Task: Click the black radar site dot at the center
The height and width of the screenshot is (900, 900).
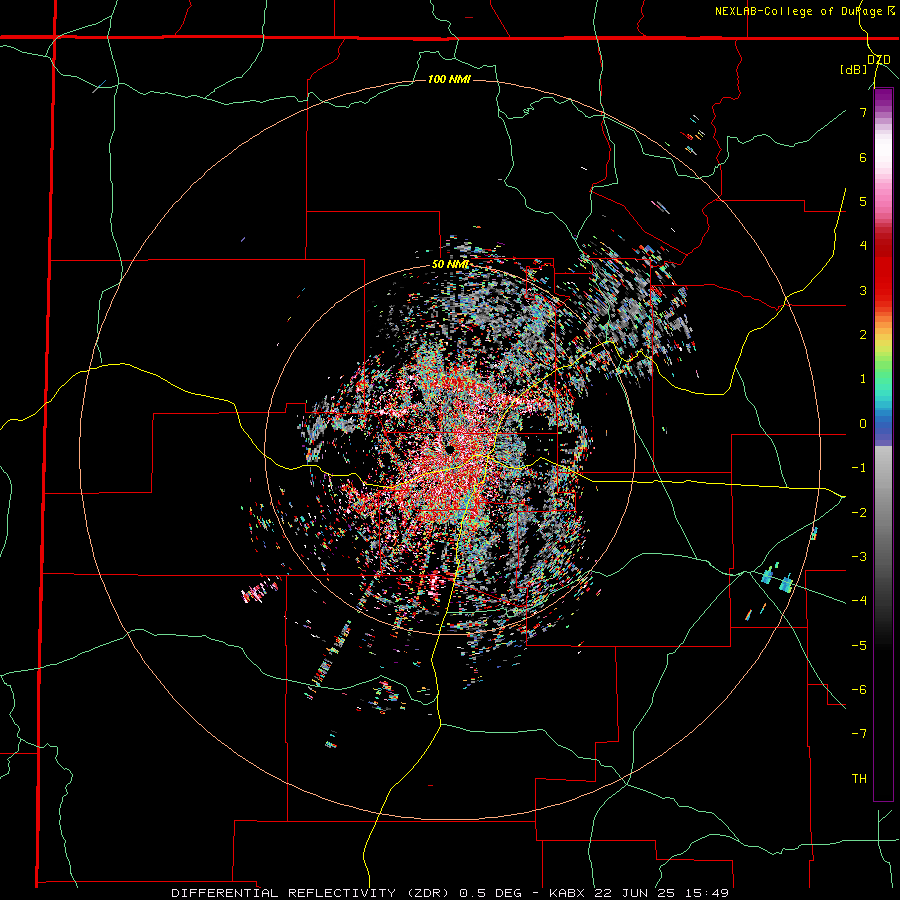Action: pyautogui.click(x=450, y=449)
